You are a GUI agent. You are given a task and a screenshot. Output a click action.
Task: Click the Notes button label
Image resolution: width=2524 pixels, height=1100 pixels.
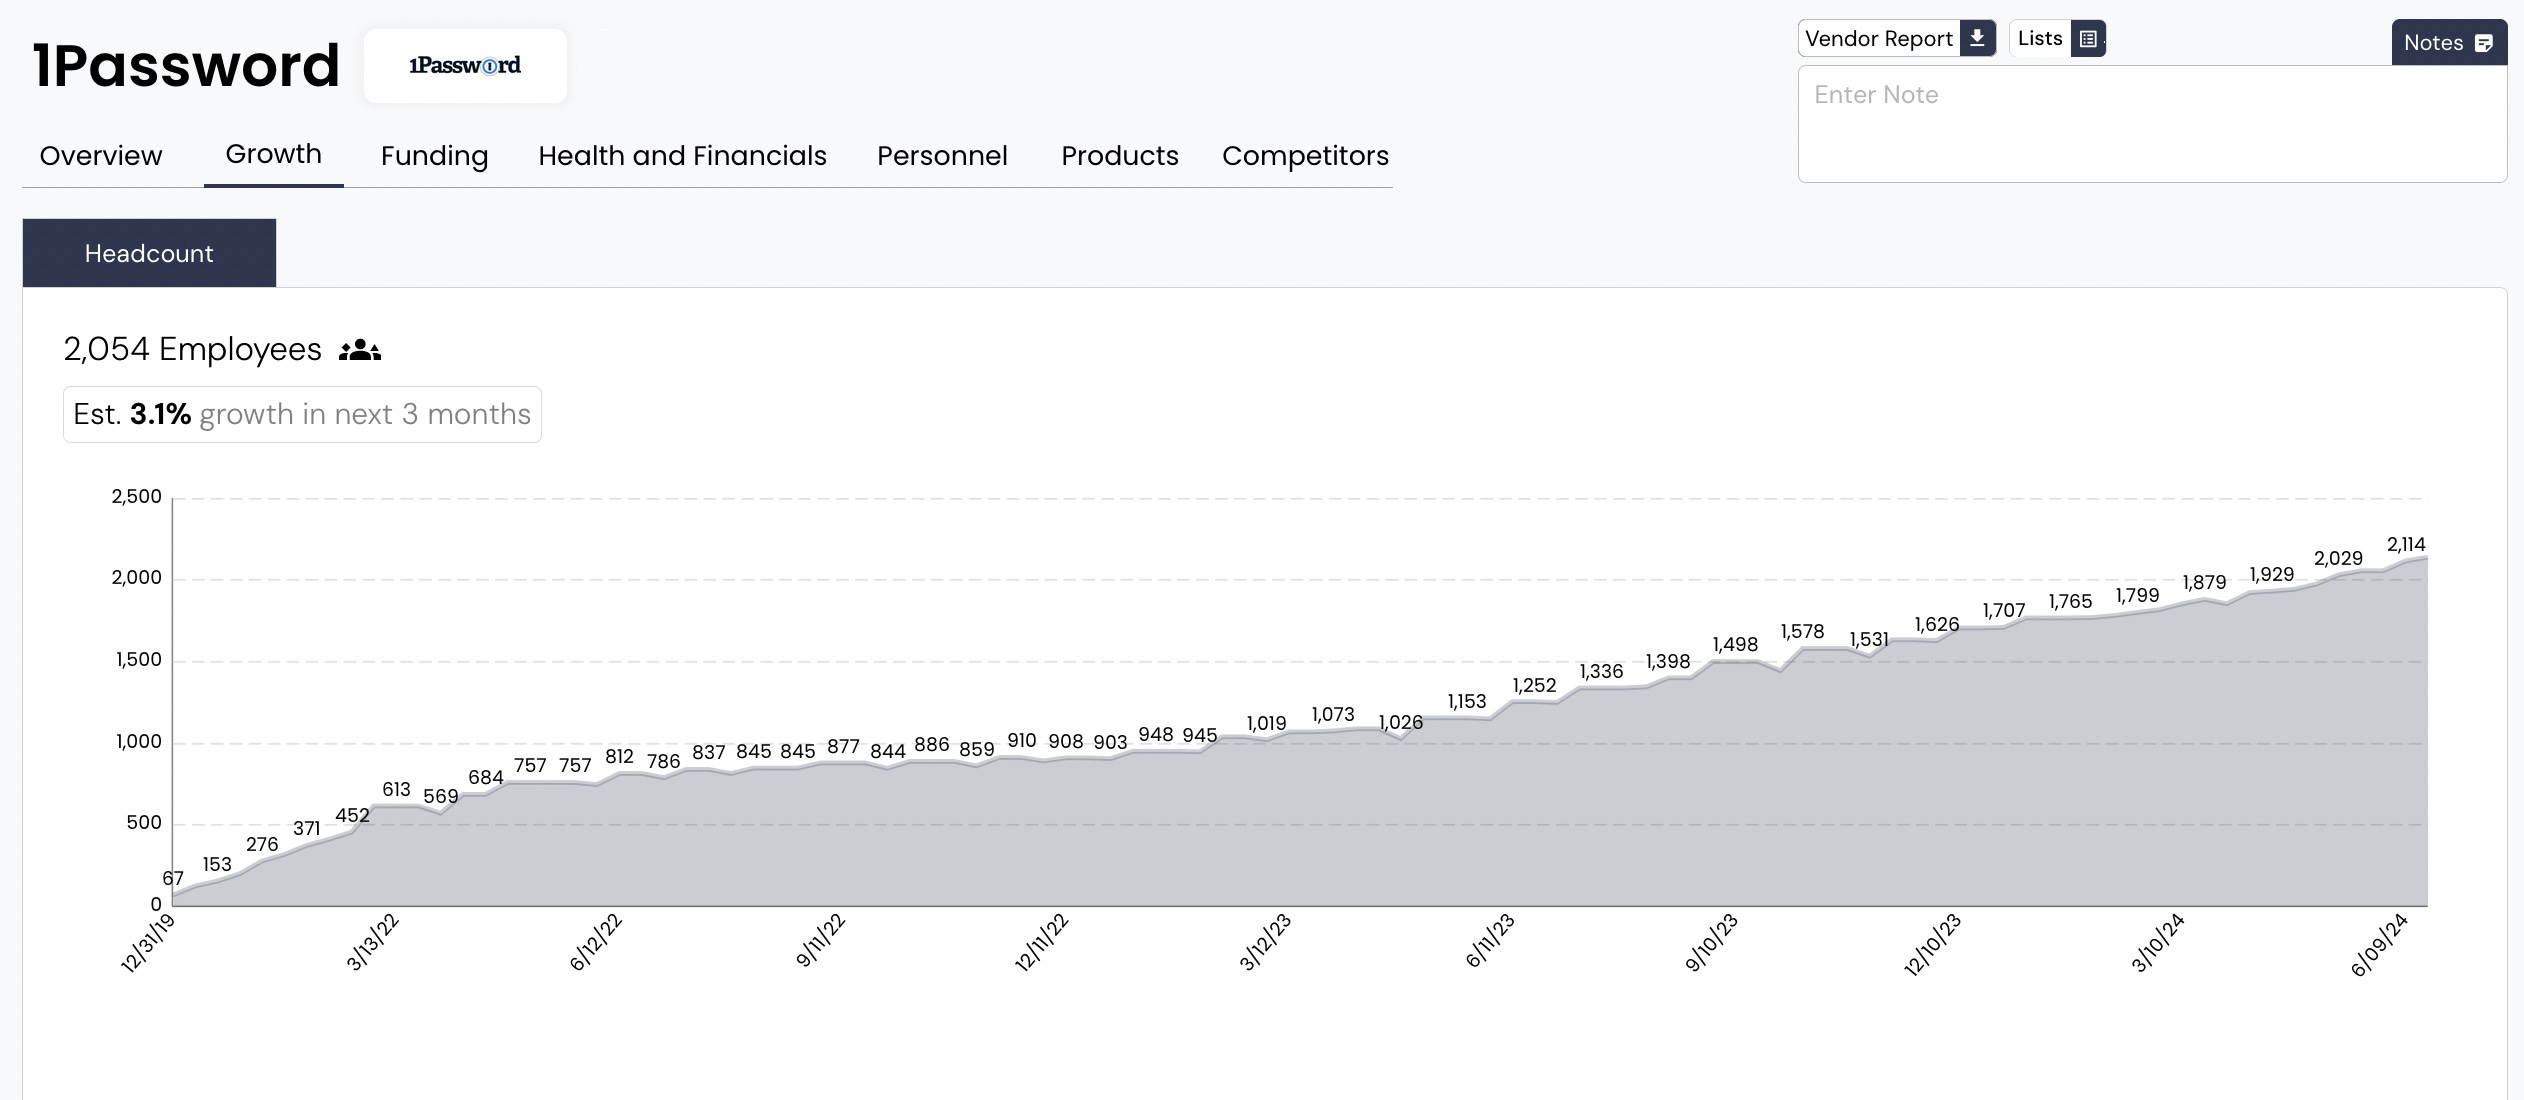tap(2433, 43)
